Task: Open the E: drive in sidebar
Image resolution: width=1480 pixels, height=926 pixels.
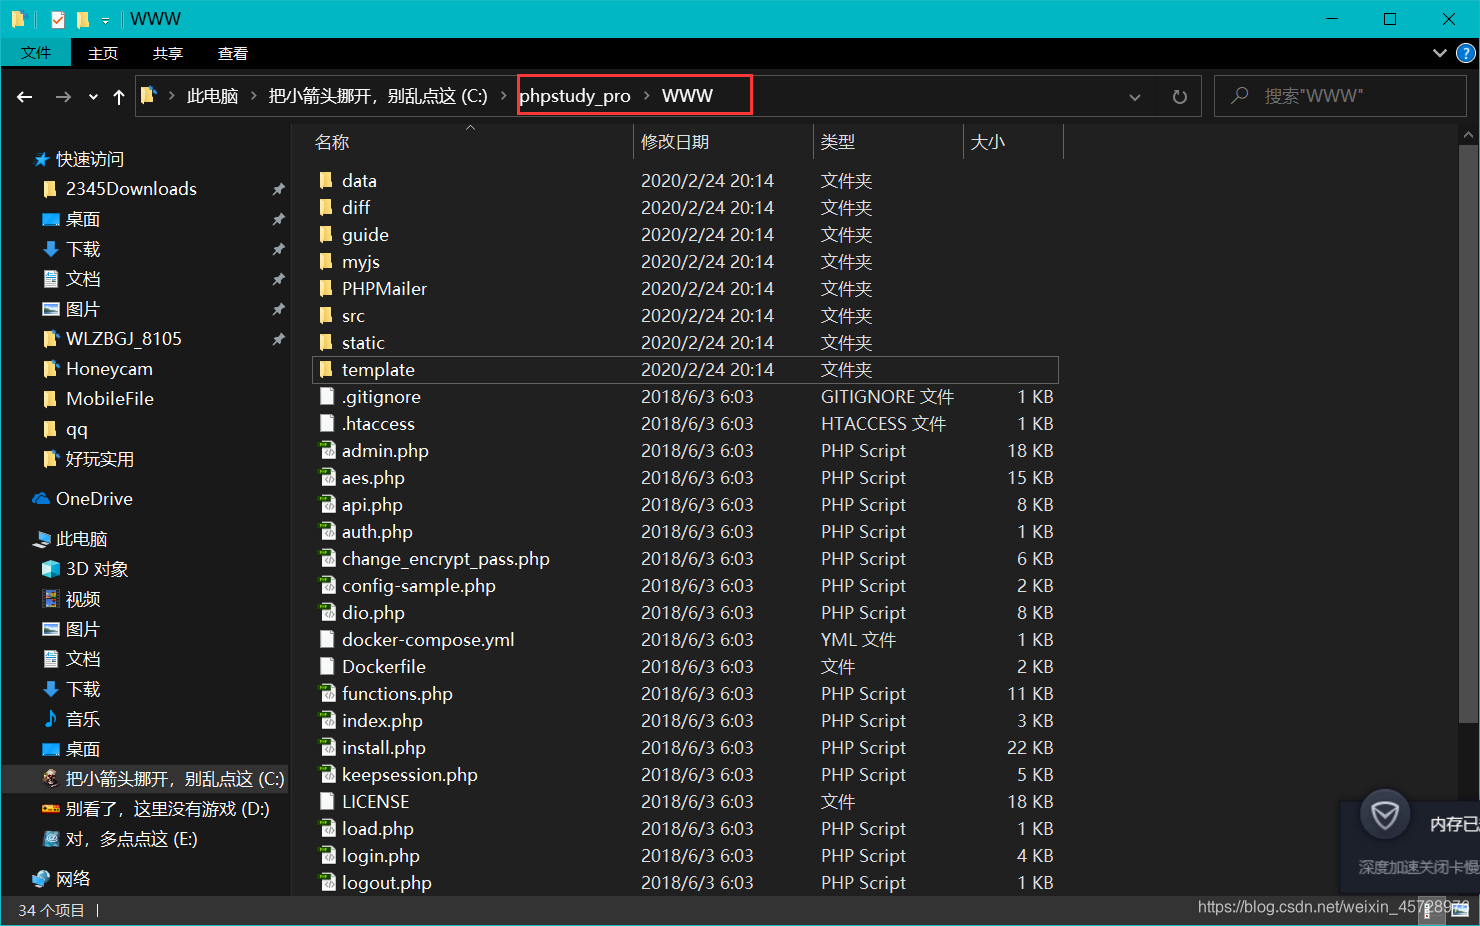Action: pos(131,839)
